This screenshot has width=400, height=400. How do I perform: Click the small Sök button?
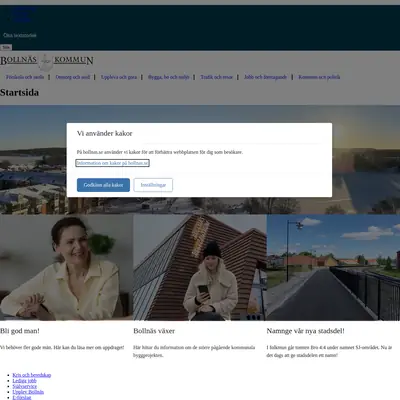tap(6, 47)
